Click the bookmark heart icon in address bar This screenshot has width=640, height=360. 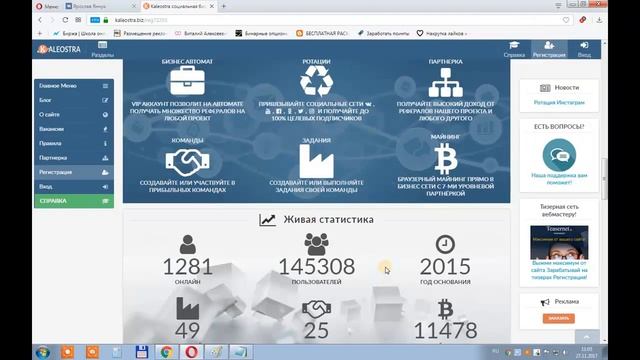point(566,20)
